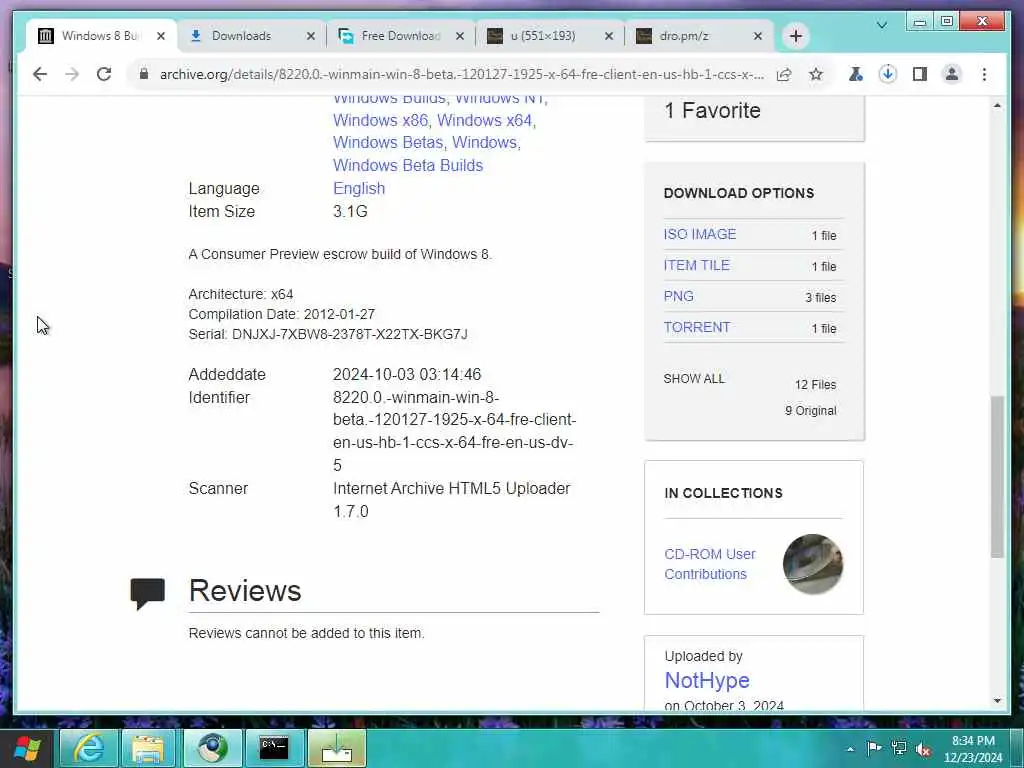Click the forward navigation arrow
This screenshot has height=768, width=1024.
[x=72, y=74]
